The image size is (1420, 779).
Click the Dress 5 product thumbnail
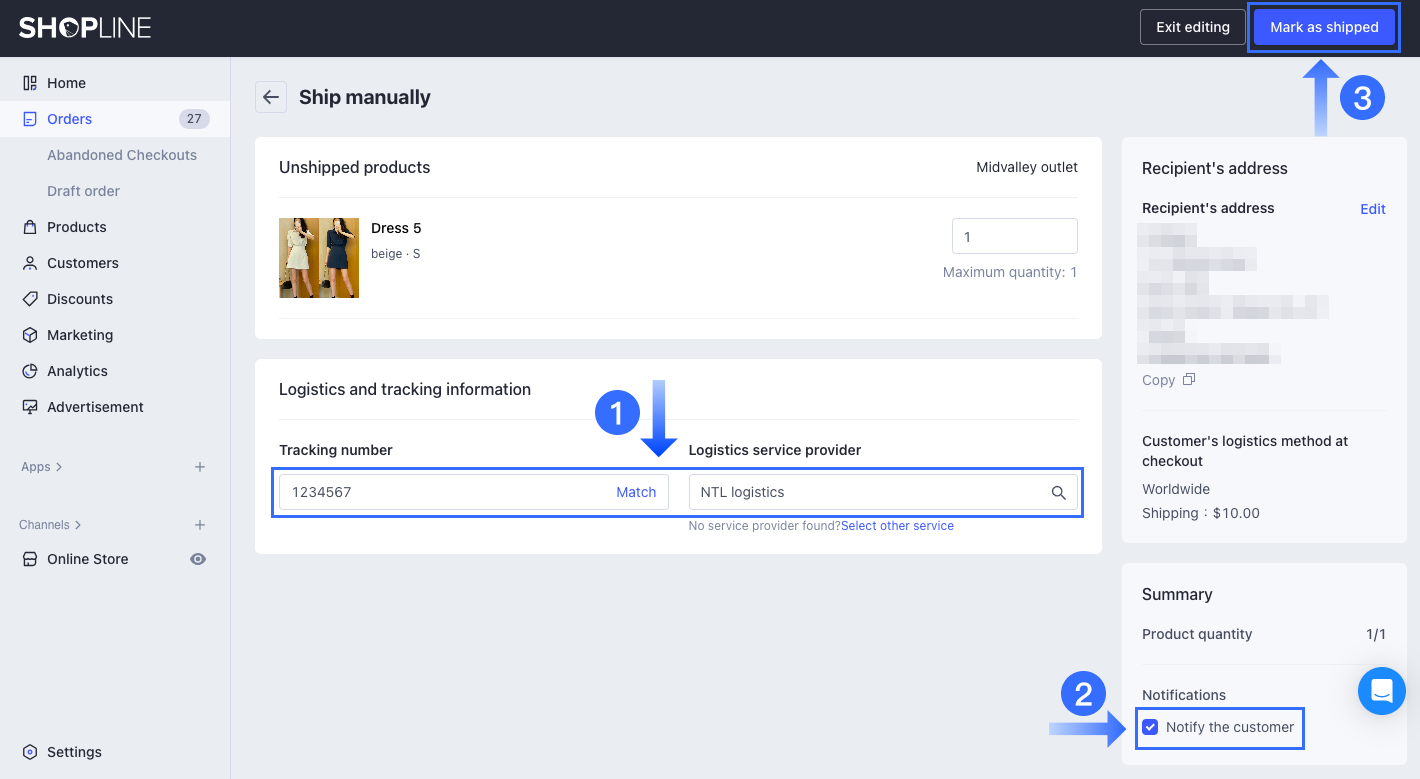pos(319,258)
